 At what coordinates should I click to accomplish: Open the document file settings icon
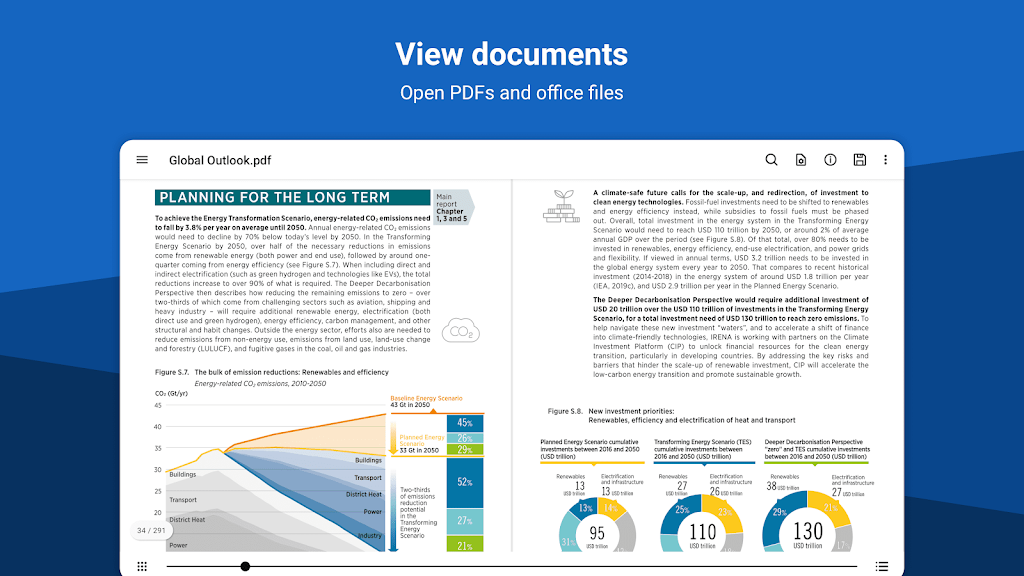coord(800,160)
